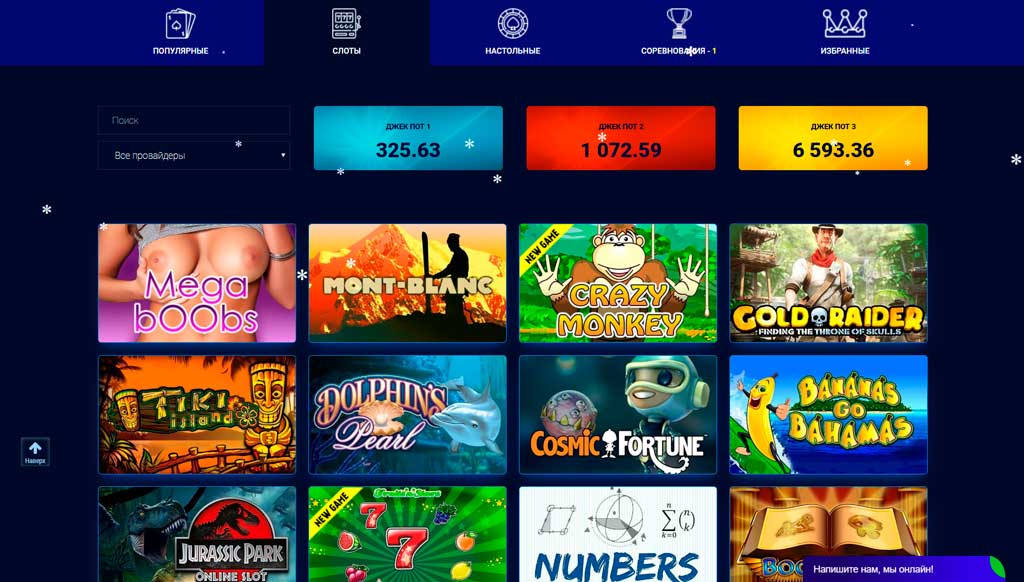Launch the Dolphin's Pearl slot
1024x582 pixels.
tap(408, 415)
